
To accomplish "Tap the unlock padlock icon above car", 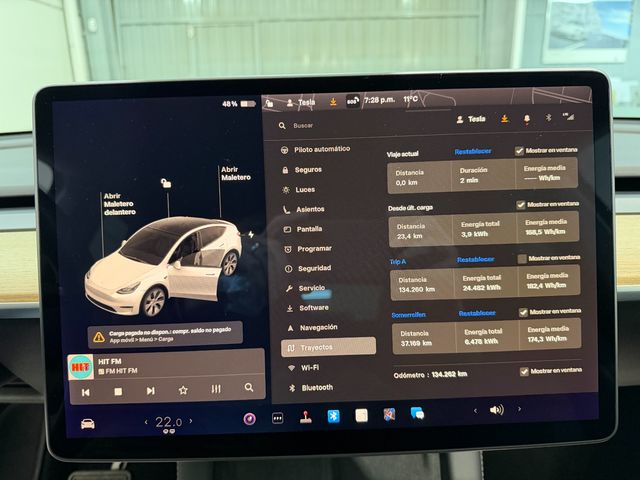I will coord(166,183).
